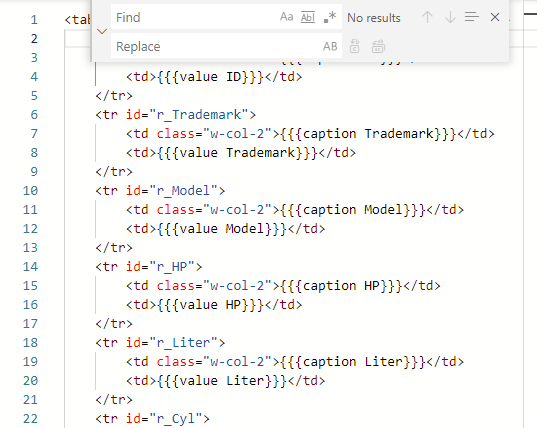This screenshot has width=537, height=428.
Task: Toggle Find in Selection icon
Action: coord(472,17)
